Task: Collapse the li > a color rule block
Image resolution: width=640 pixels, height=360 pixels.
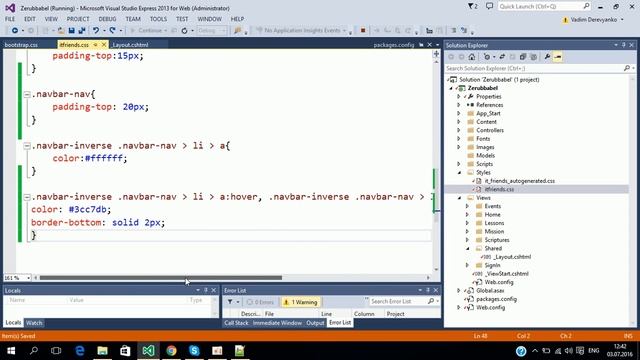Action: [x=27, y=146]
